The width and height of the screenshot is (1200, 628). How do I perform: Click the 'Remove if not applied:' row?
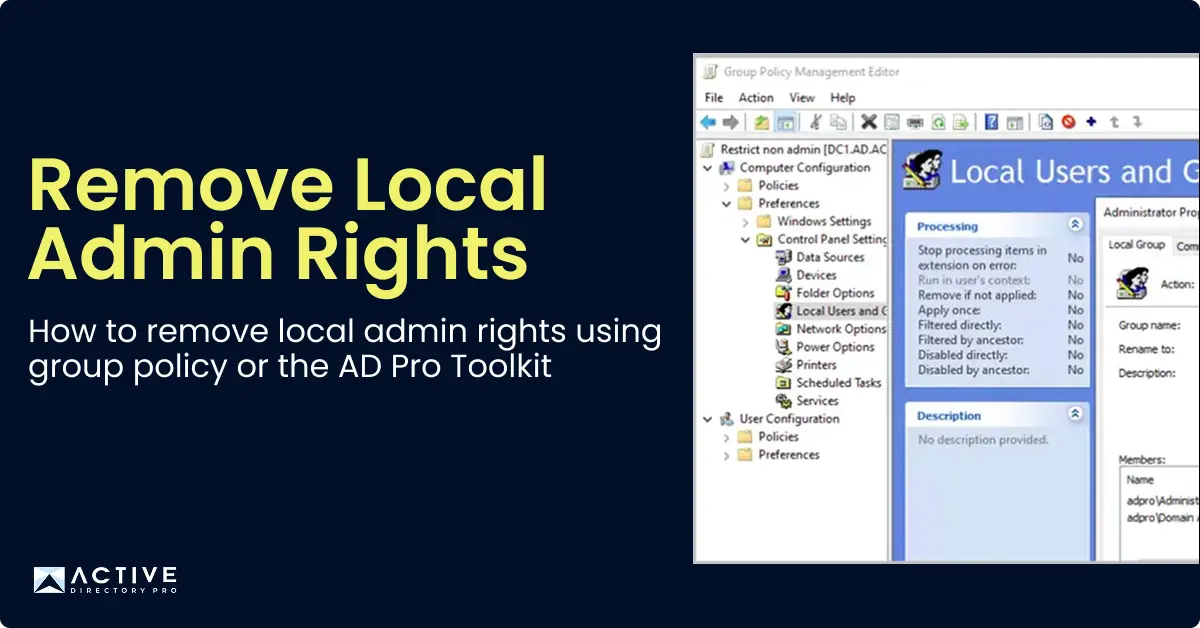[x=1000, y=295]
